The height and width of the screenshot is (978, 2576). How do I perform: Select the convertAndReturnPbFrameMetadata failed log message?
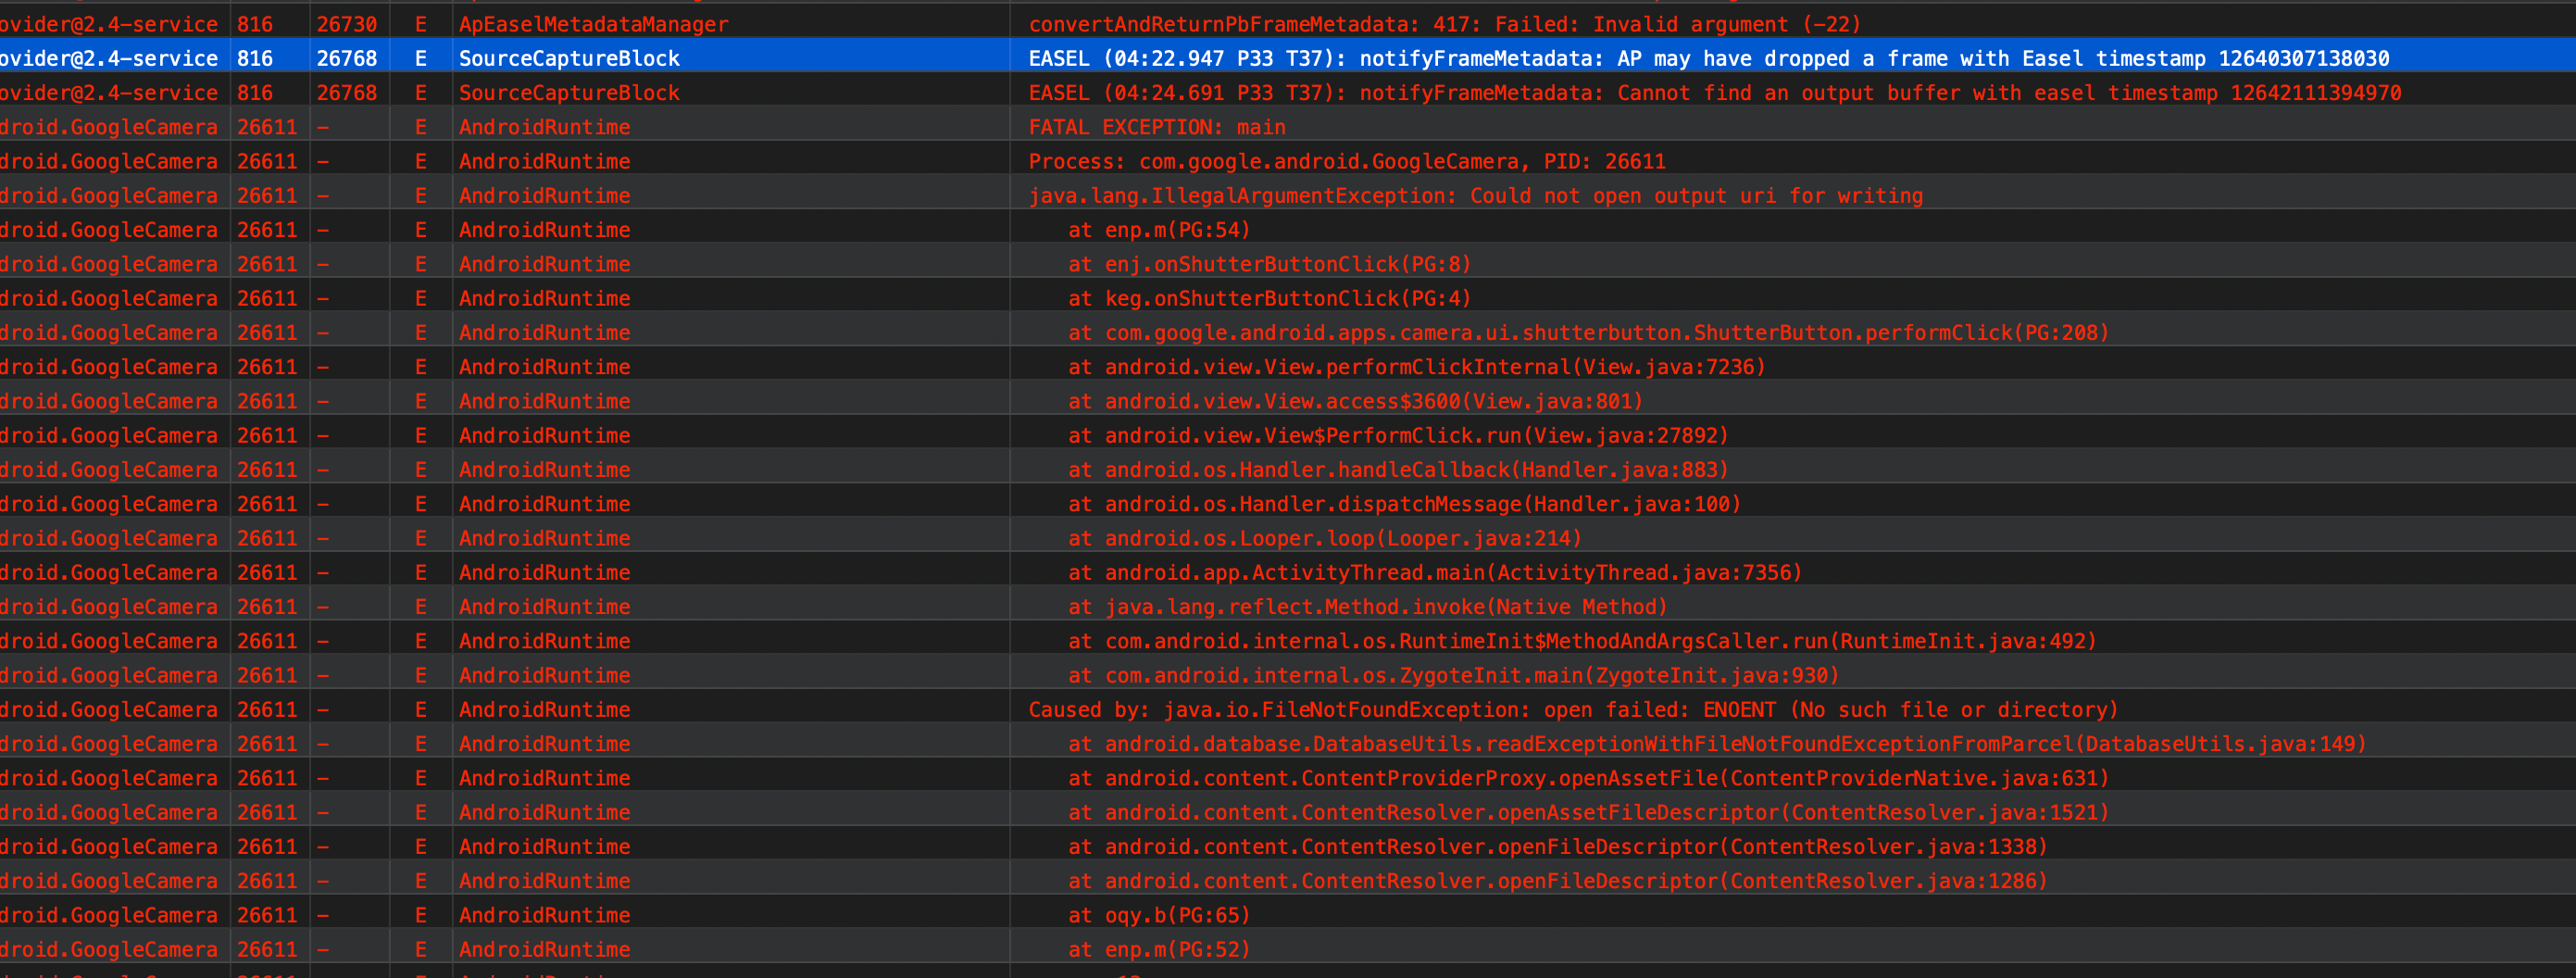point(1445,24)
